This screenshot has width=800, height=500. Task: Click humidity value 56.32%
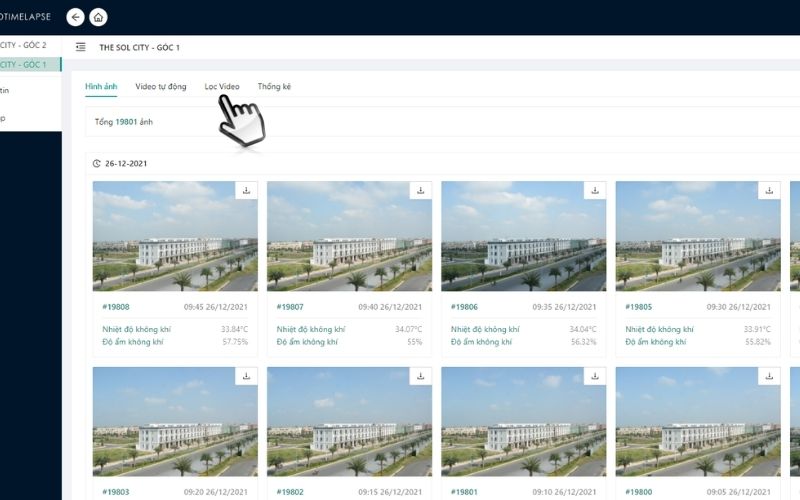pyautogui.click(x=584, y=341)
